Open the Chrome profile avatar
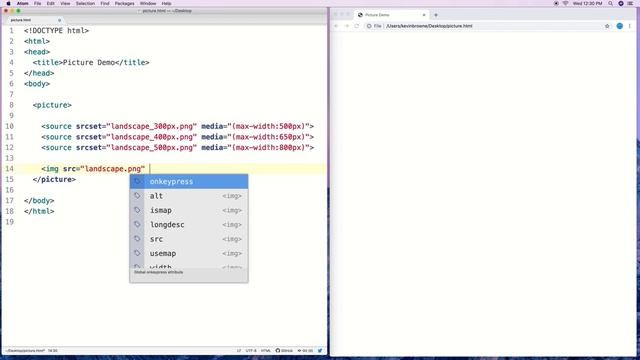Viewport: 640px width, 360px height. point(620,26)
